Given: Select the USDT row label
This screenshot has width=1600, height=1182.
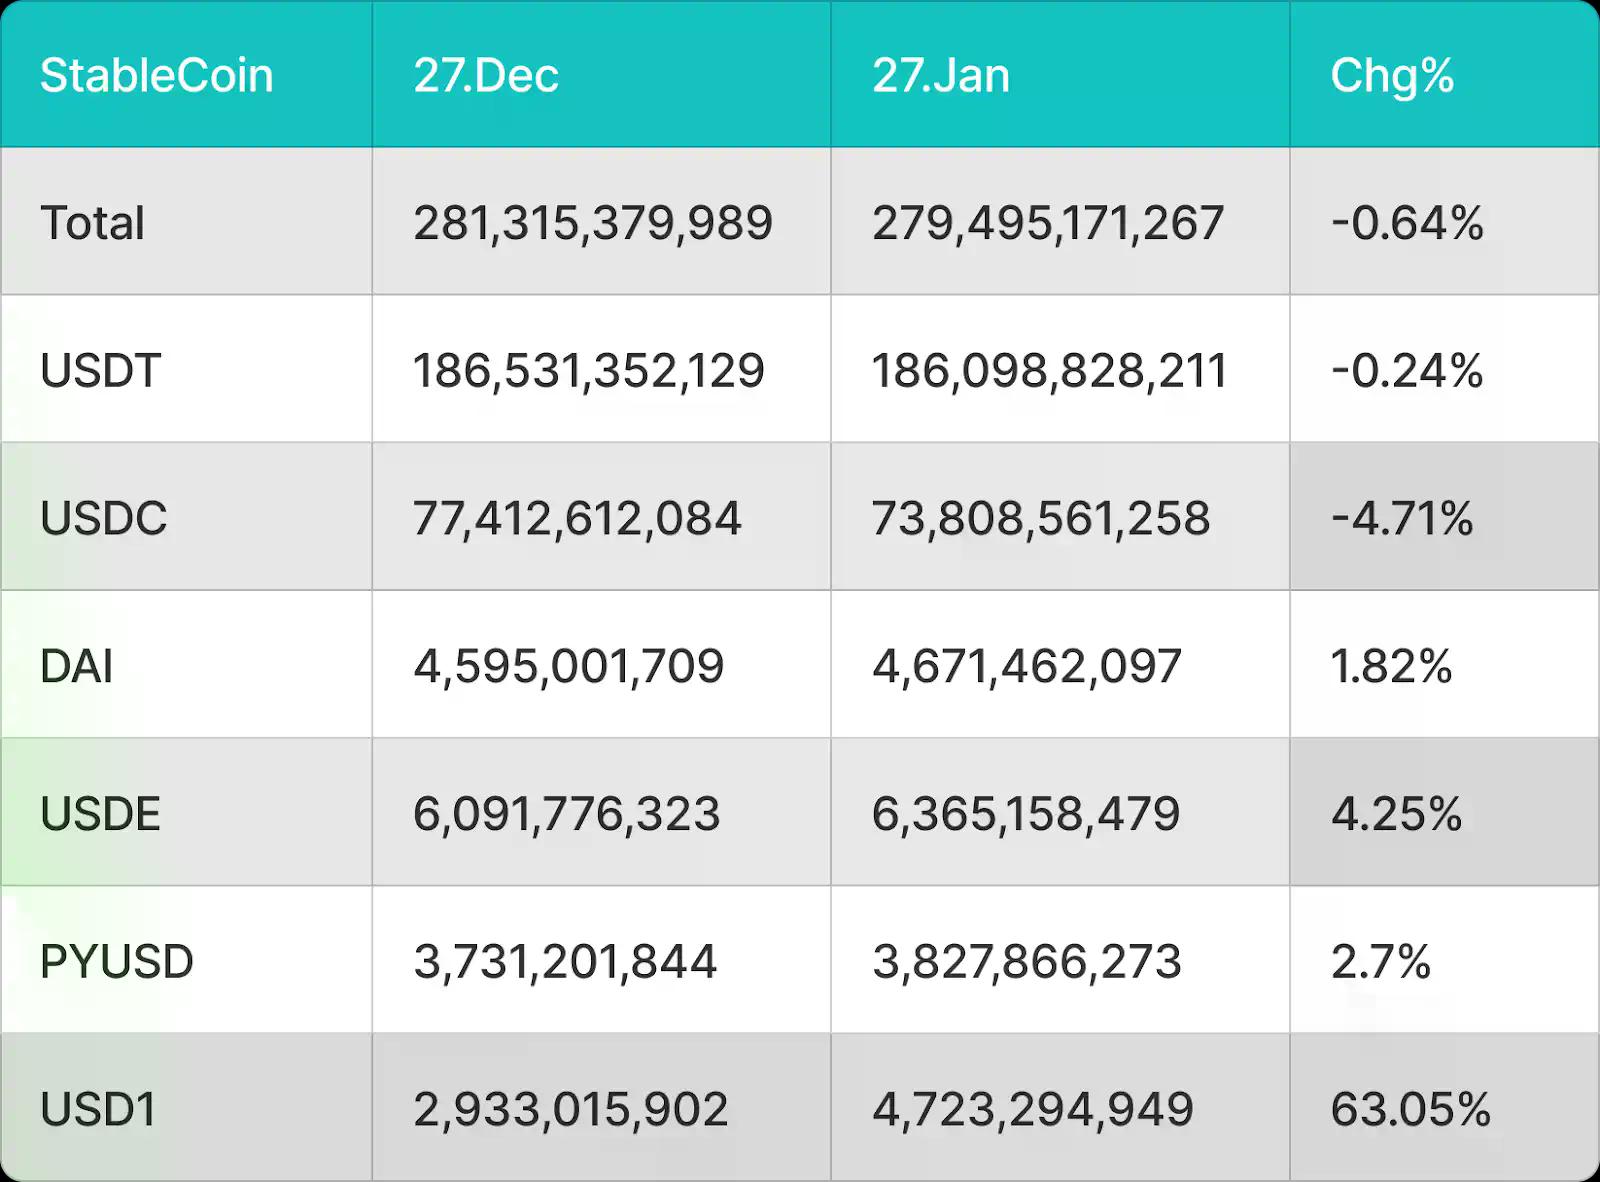Looking at the screenshot, I should coord(100,370).
